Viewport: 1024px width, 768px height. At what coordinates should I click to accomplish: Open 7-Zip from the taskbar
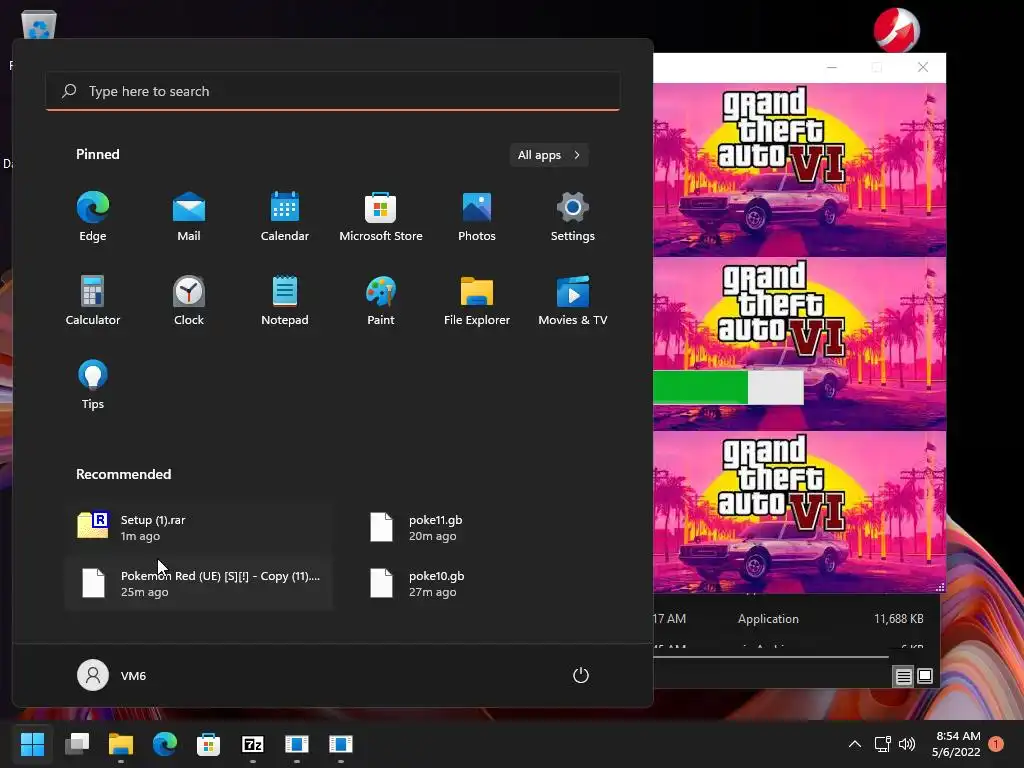[x=253, y=744]
